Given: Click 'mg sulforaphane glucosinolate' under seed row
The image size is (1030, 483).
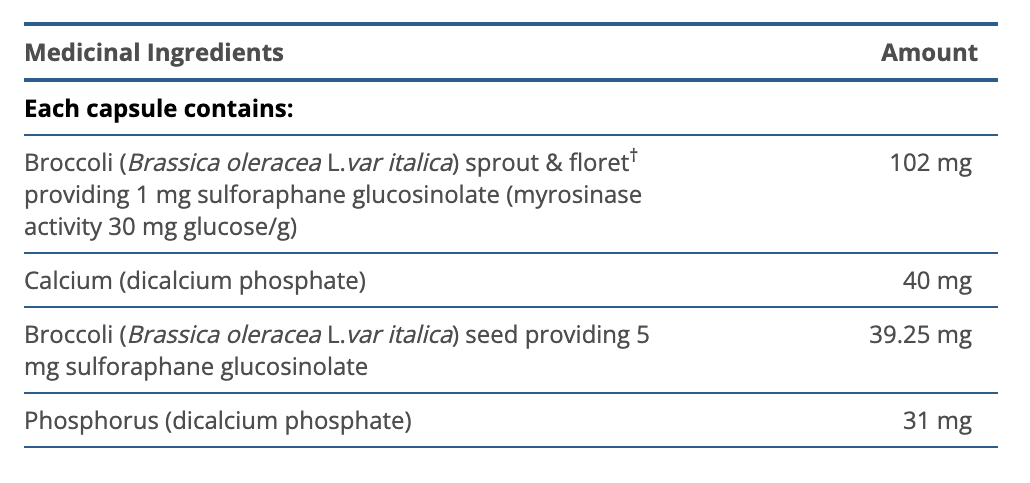Looking at the screenshot, I should (195, 367).
